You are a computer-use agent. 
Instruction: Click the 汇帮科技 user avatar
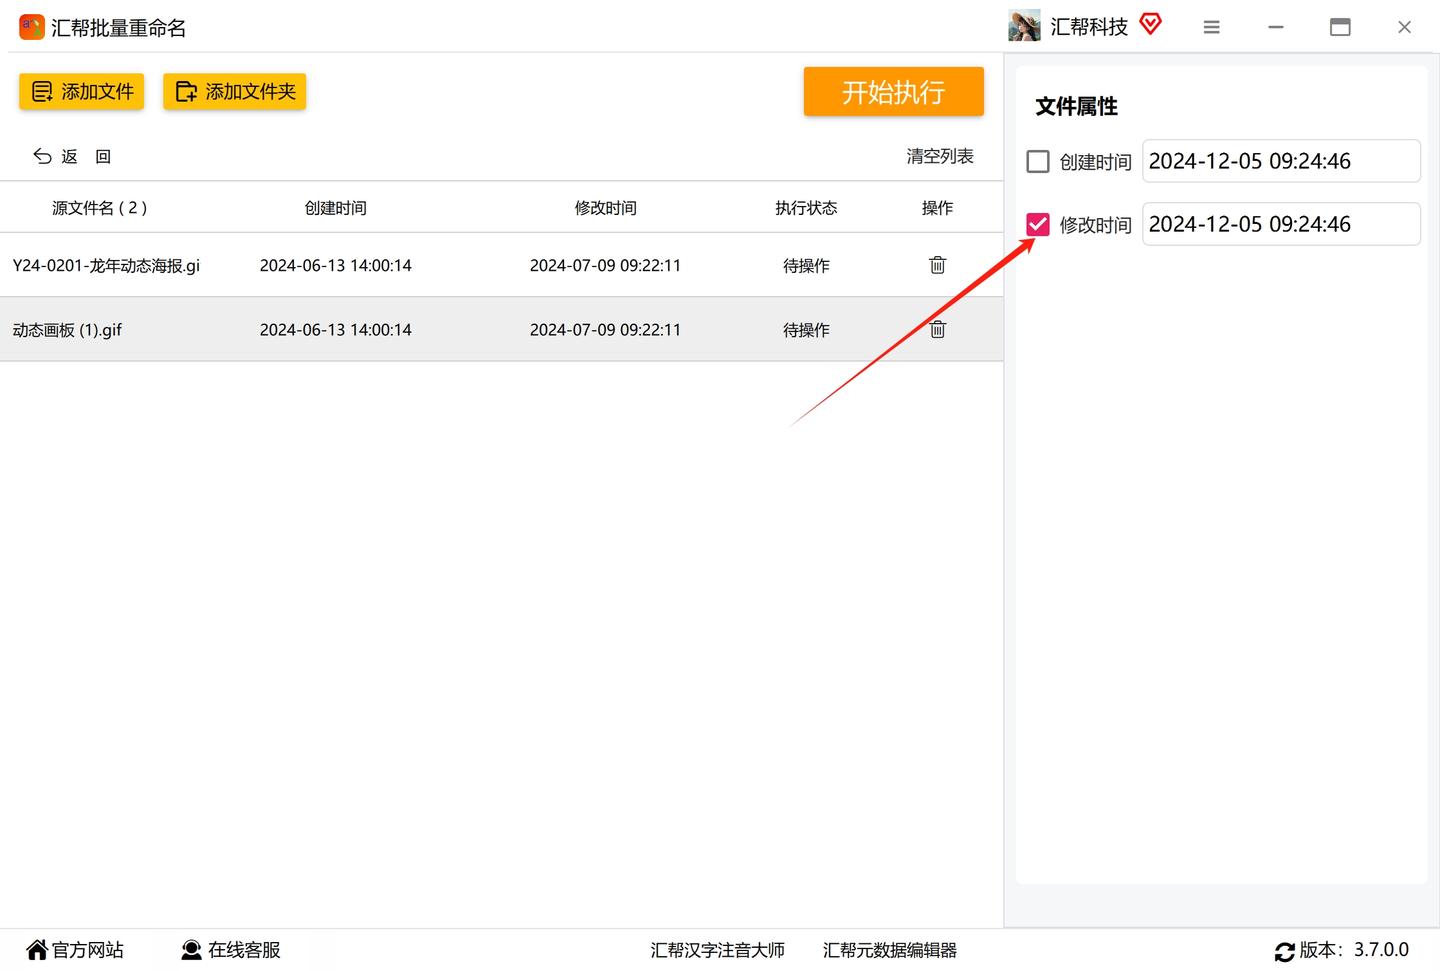(1024, 26)
